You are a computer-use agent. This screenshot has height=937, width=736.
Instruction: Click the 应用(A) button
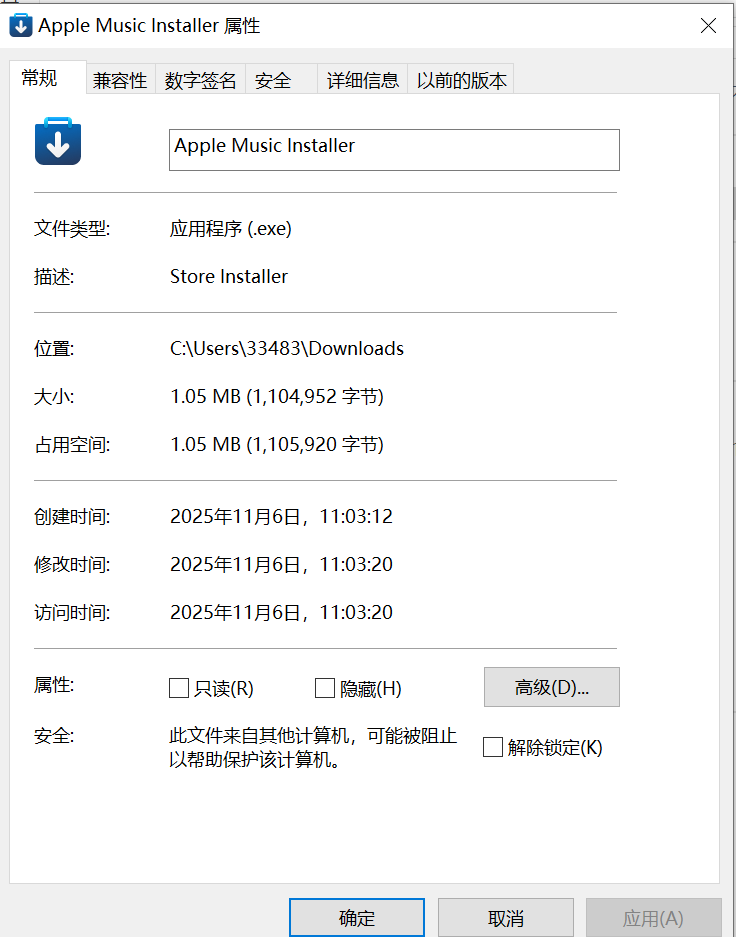coord(652,918)
